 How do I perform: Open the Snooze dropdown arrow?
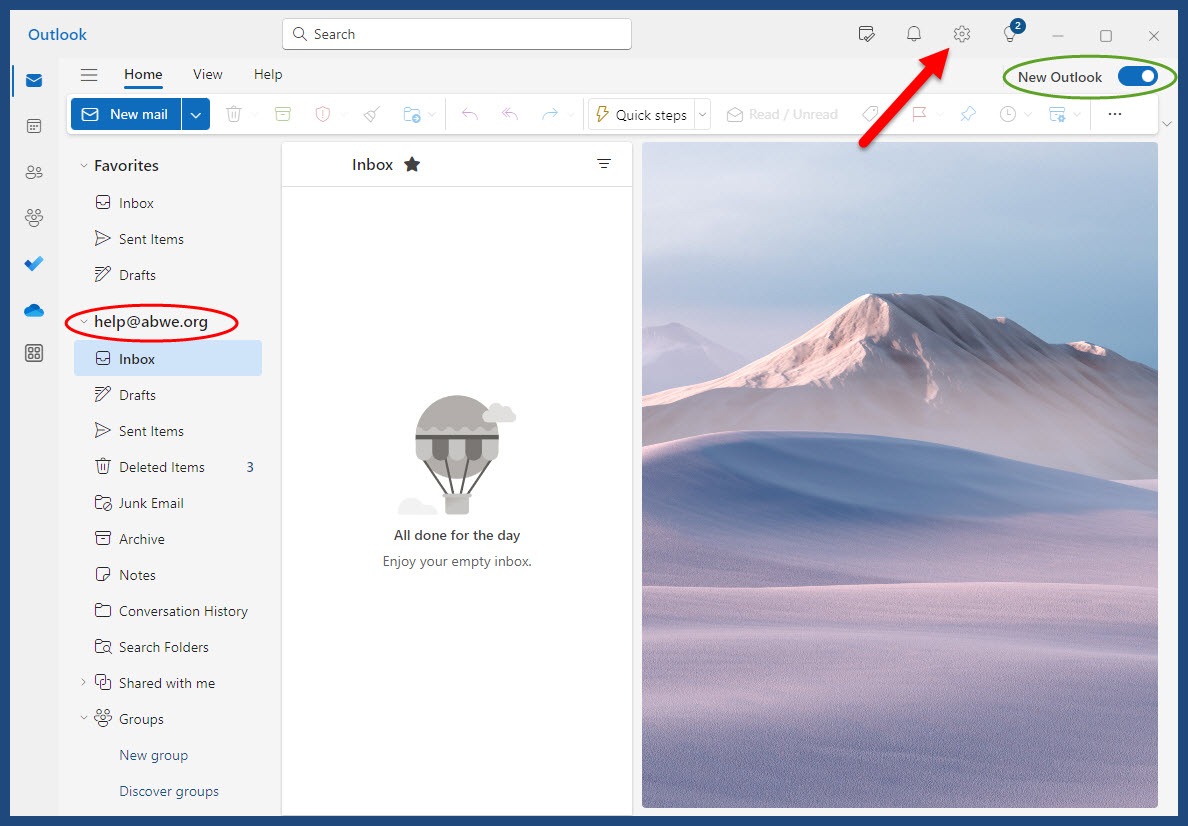[1028, 115]
